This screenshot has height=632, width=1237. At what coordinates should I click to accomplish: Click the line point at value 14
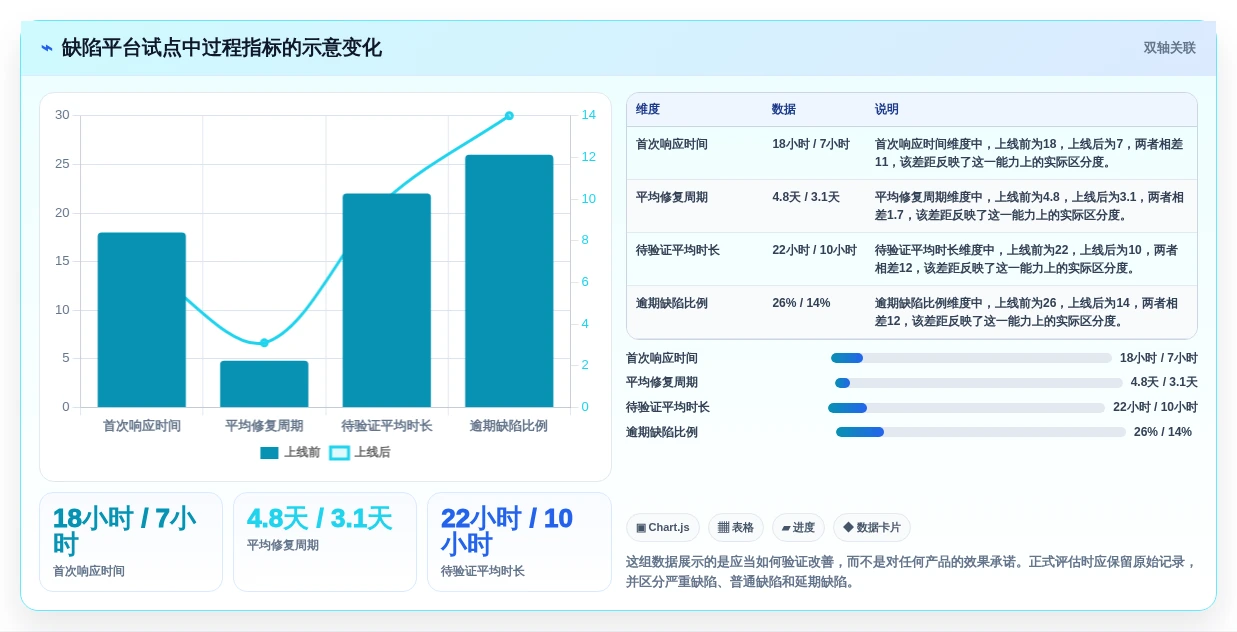click(509, 116)
